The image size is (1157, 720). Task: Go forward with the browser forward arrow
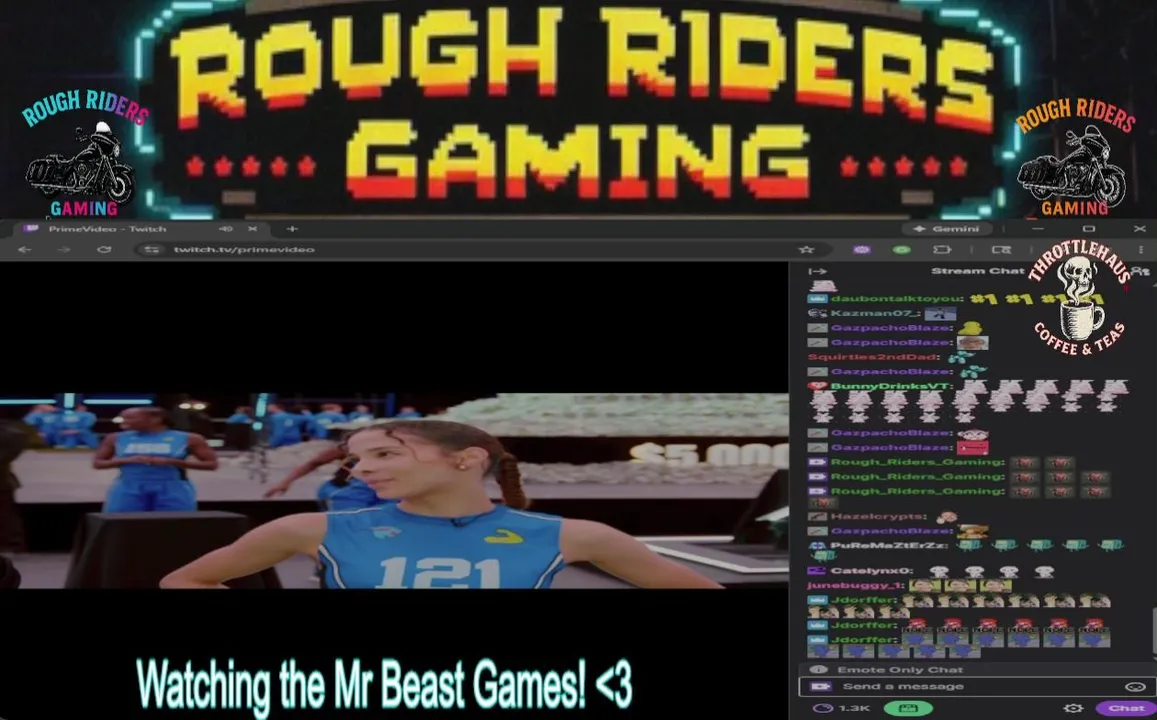point(64,249)
